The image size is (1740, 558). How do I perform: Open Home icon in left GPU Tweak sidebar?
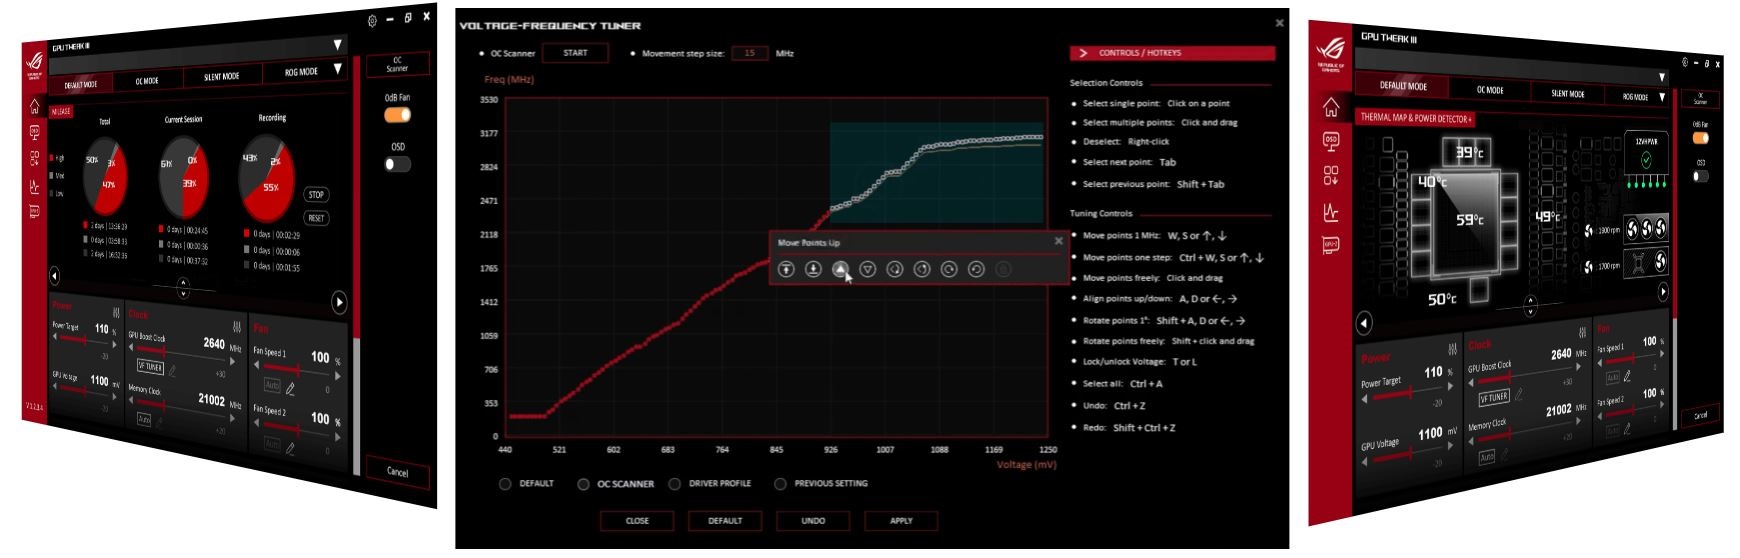coord(34,107)
